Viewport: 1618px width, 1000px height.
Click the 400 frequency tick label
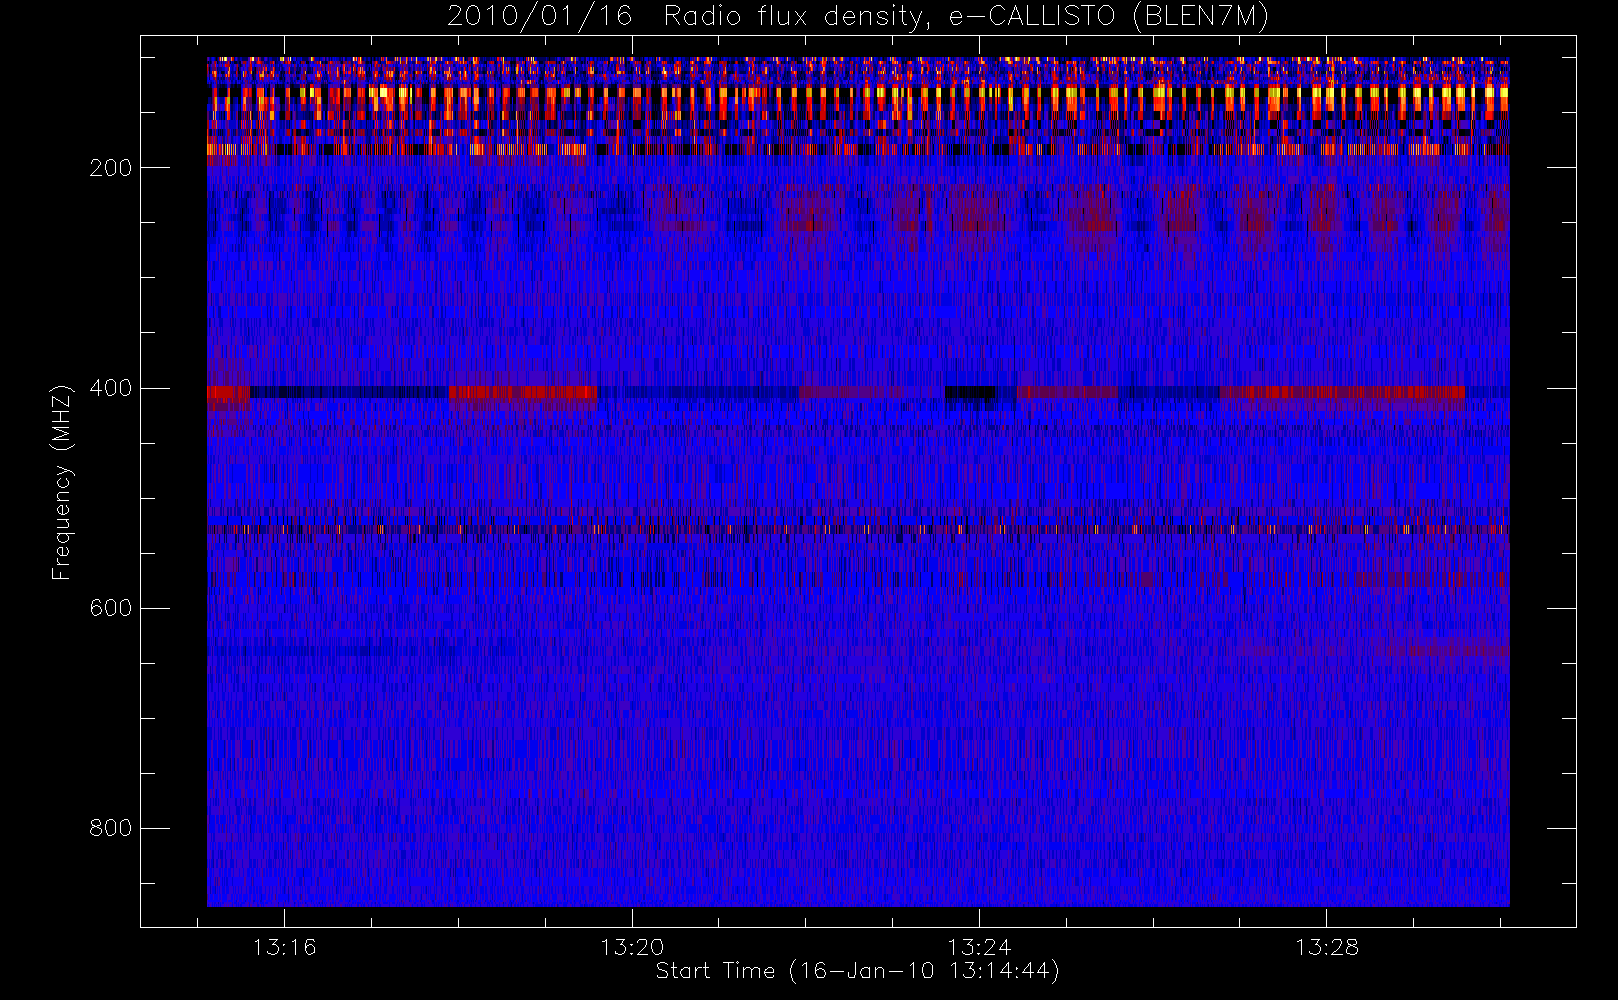point(110,388)
